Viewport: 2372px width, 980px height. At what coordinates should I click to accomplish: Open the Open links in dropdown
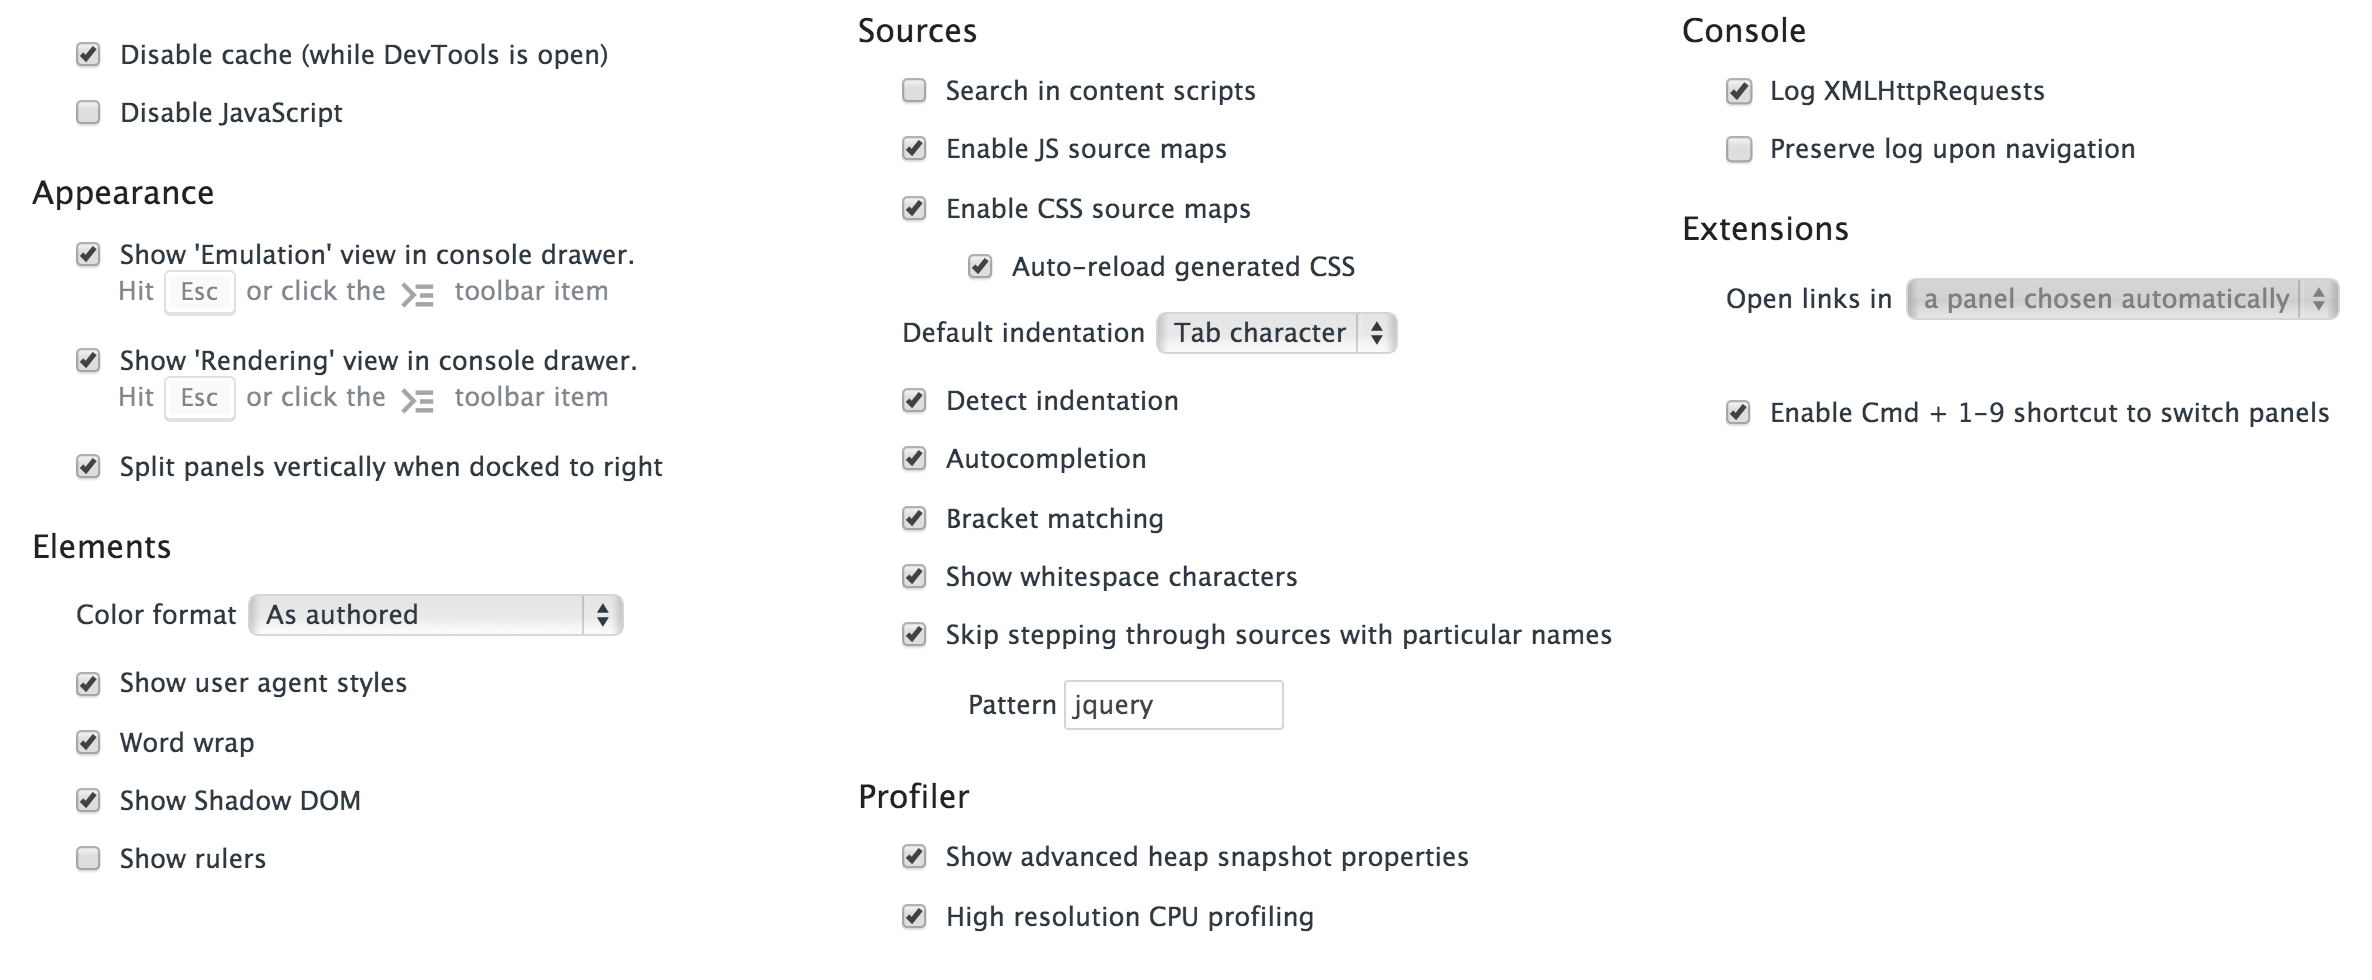click(2123, 299)
